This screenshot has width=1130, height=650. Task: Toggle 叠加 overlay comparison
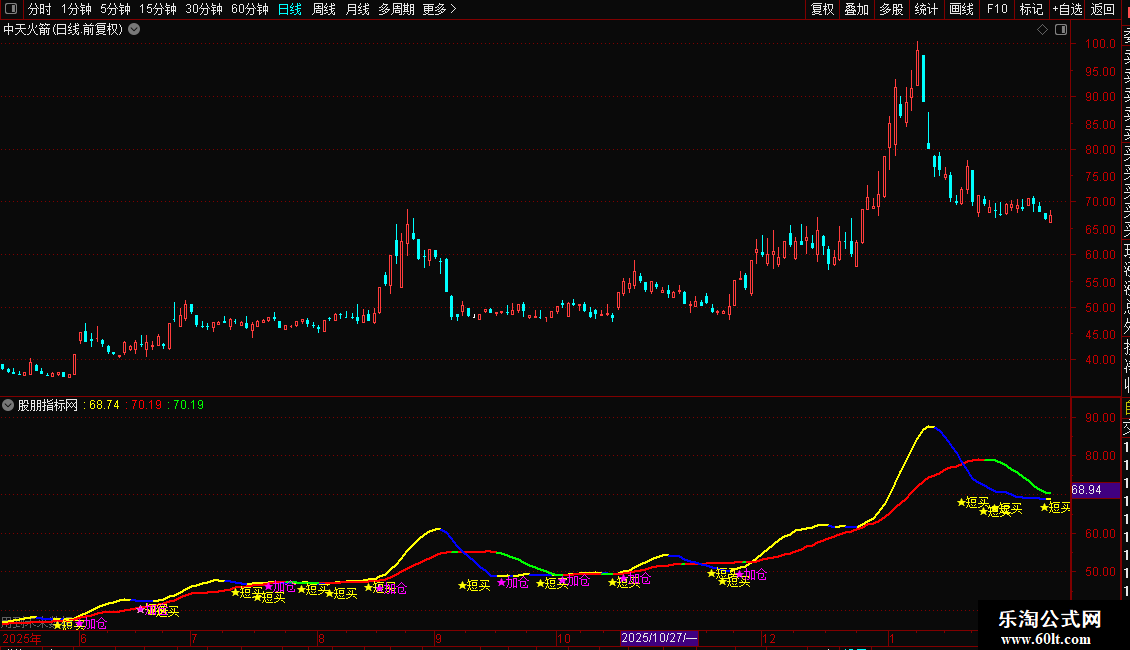(x=857, y=9)
